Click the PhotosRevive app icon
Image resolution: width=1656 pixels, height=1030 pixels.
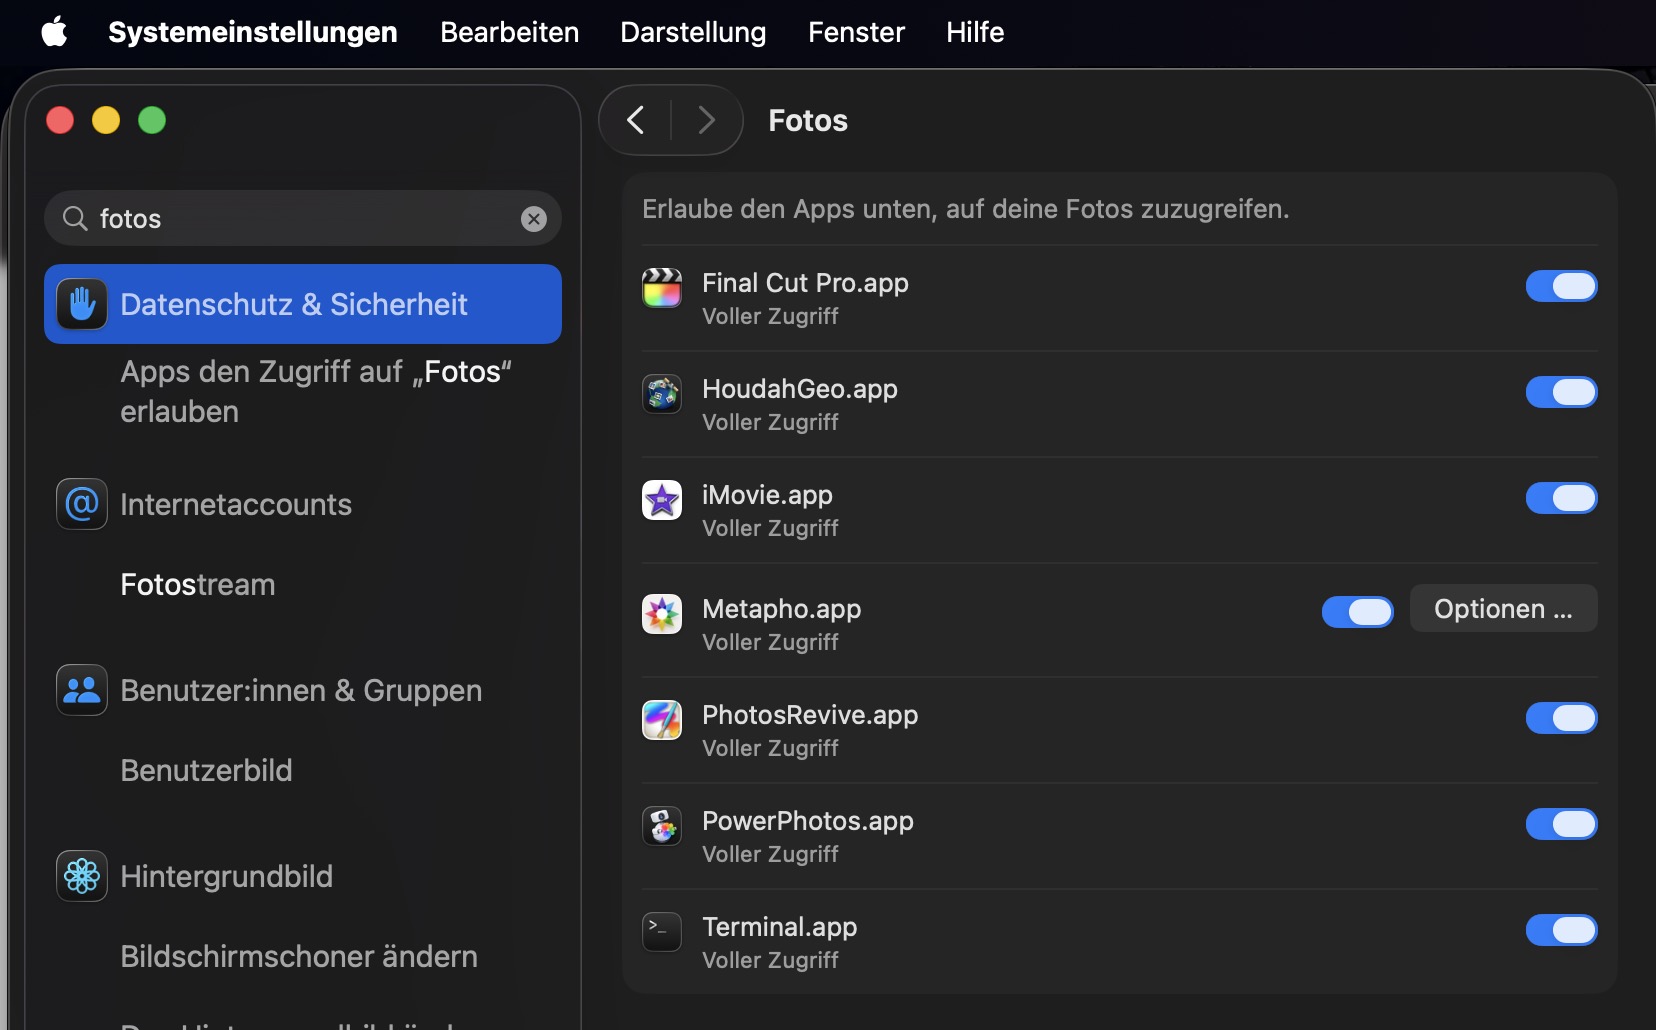(661, 720)
